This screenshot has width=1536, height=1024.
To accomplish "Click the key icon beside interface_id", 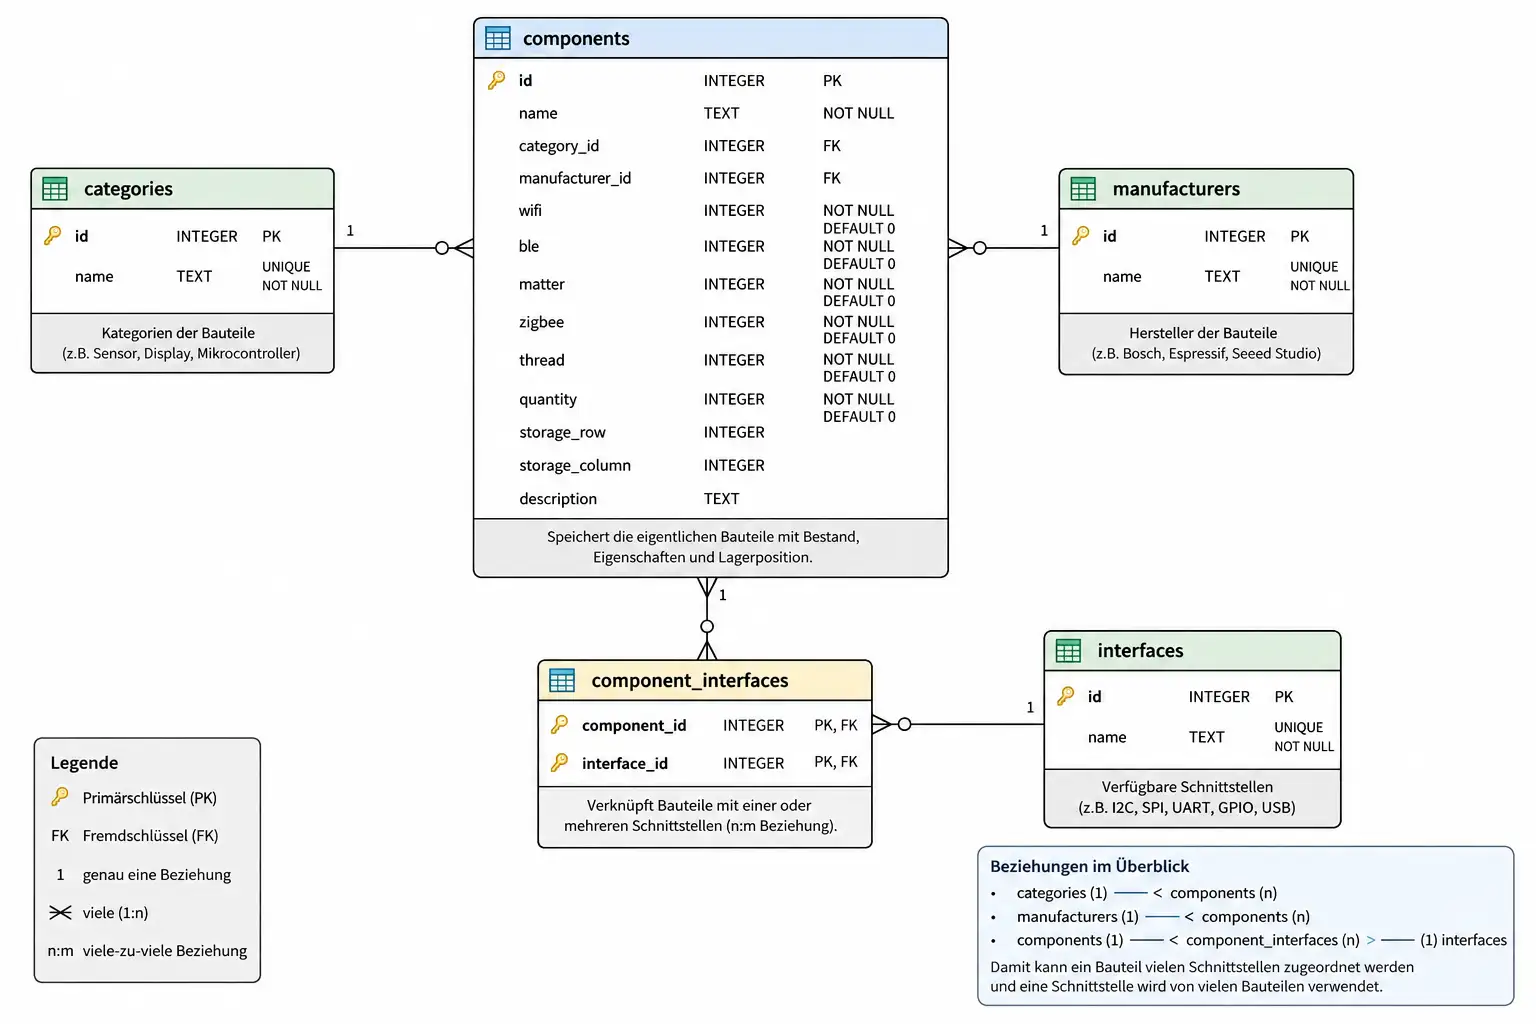I will coord(559,763).
